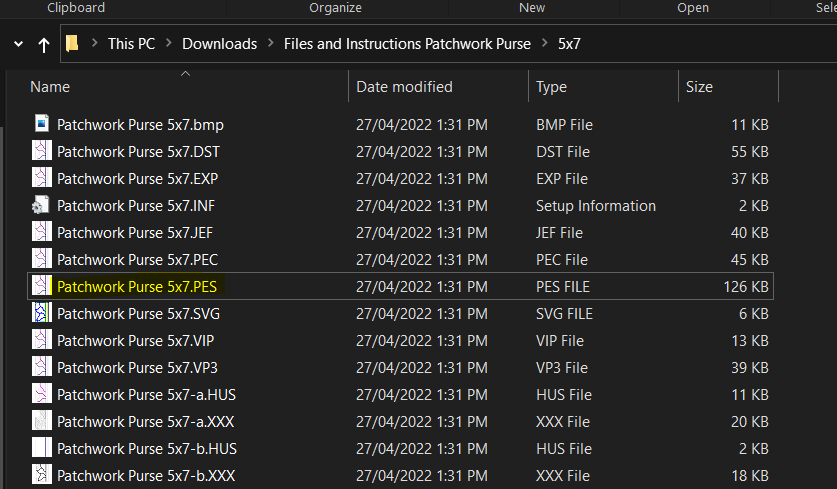Viewport: 837px width, 489px height.
Task: Select the Patchwork Purse 5x7.PES file name
Action: coord(137,287)
